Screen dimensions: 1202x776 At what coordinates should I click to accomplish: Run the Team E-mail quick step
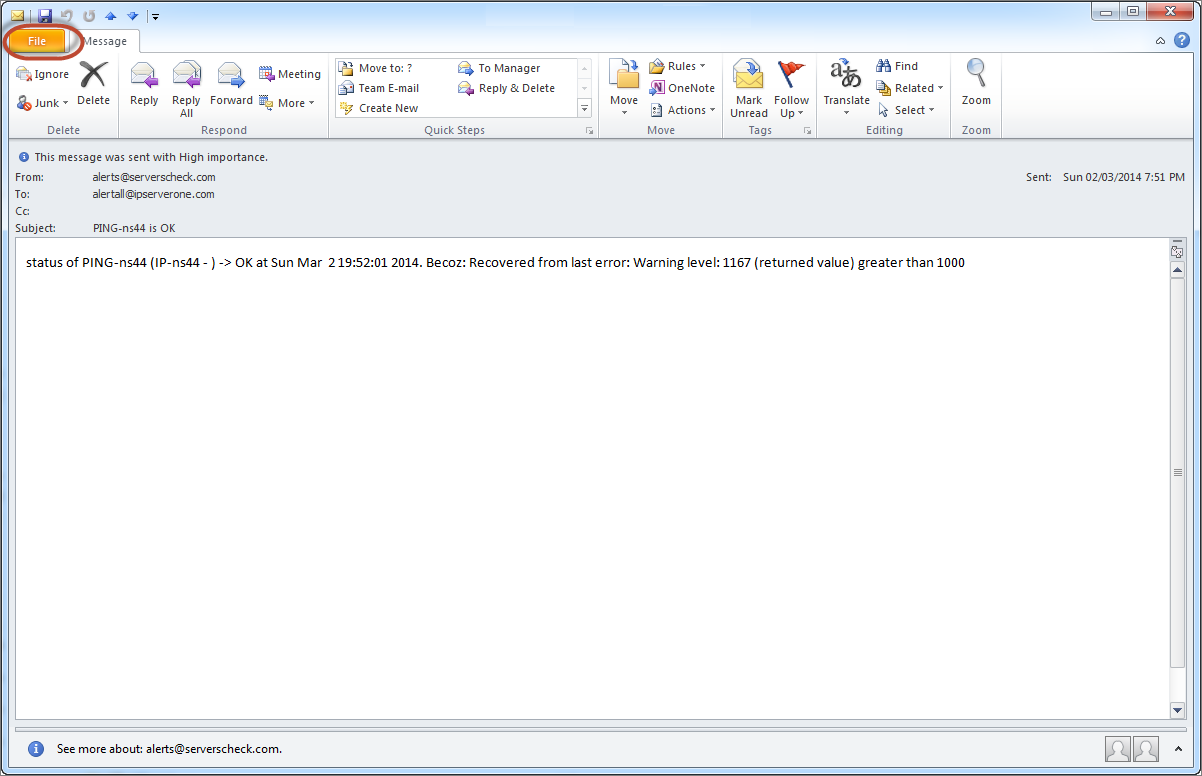379,88
